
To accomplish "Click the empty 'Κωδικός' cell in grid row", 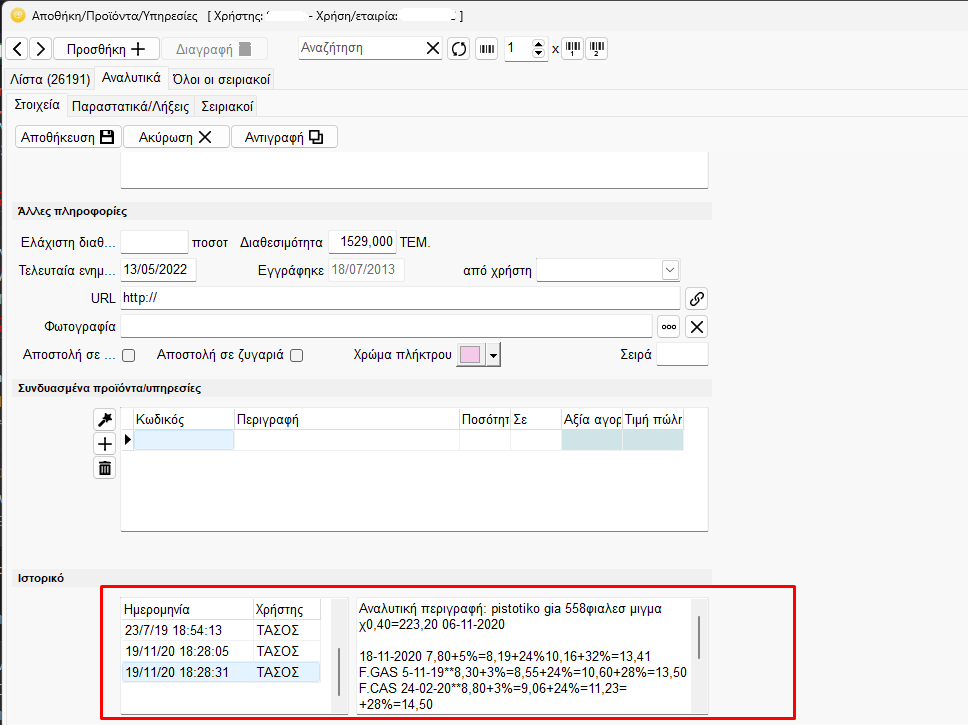I will click(x=184, y=440).
